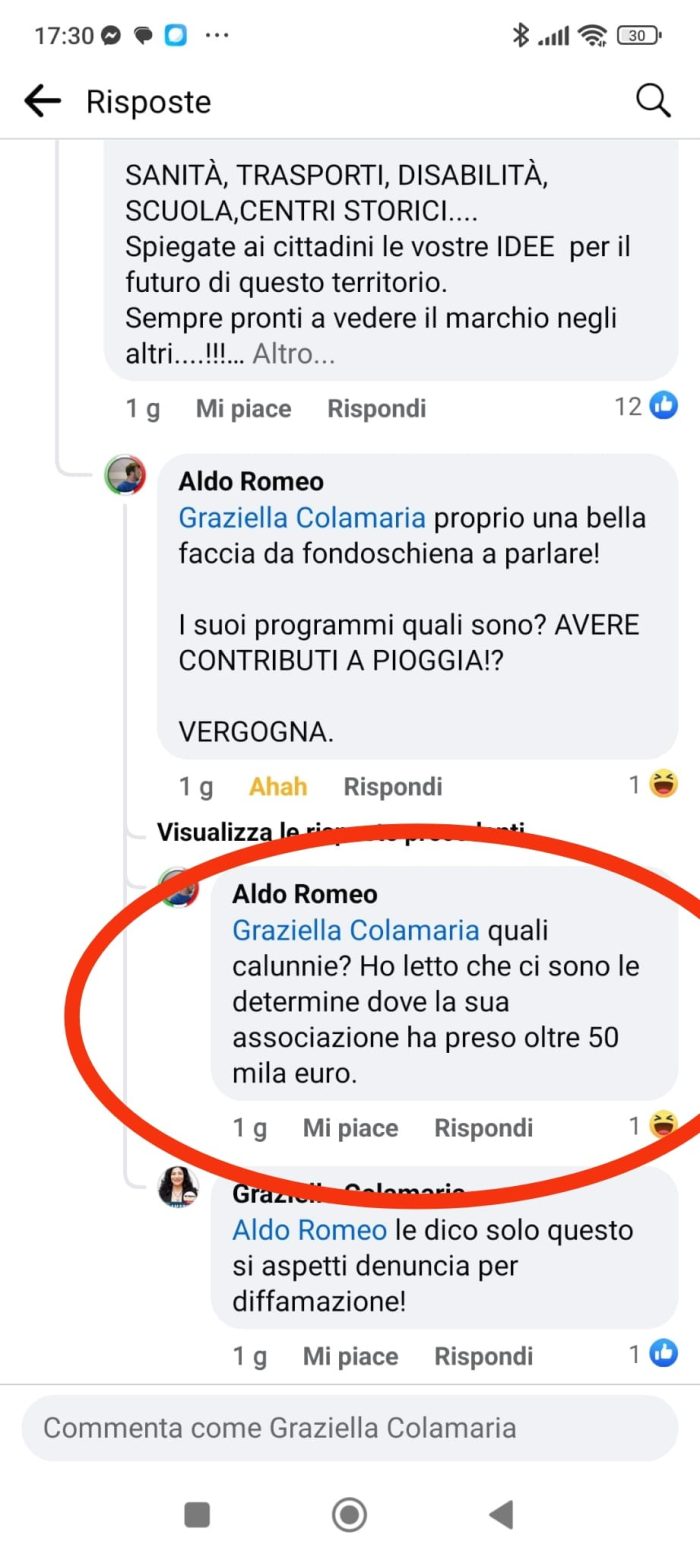
Task: Tap the Android recent apps square button
Action: pyautogui.click(x=197, y=1515)
